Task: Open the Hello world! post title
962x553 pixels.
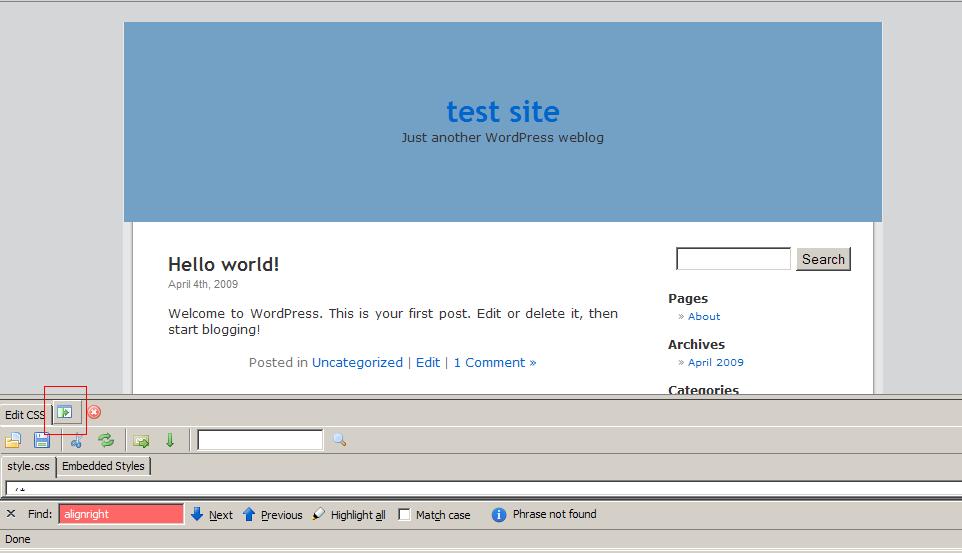Action: [x=223, y=265]
